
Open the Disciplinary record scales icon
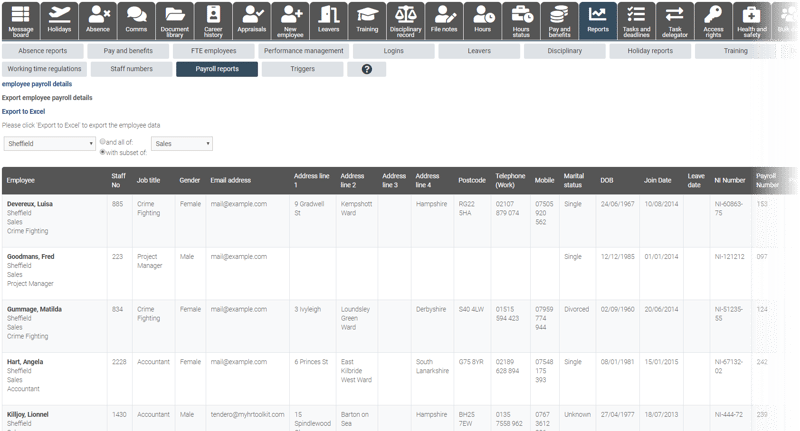[x=406, y=21]
